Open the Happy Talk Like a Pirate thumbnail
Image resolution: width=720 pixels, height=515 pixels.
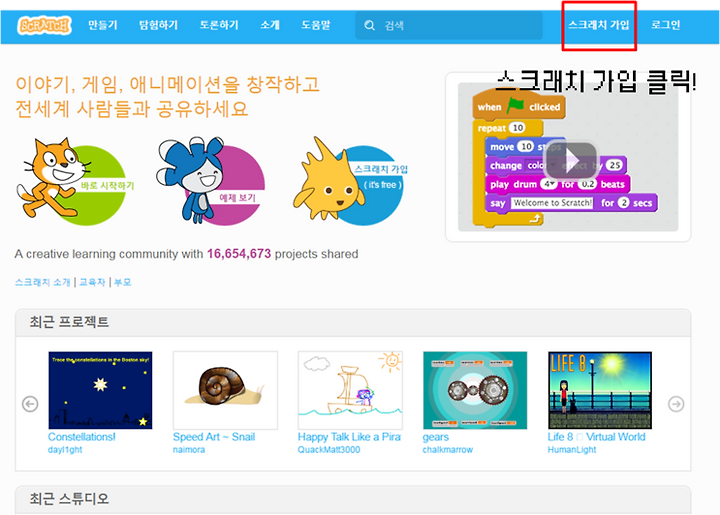pyautogui.click(x=350, y=390)
